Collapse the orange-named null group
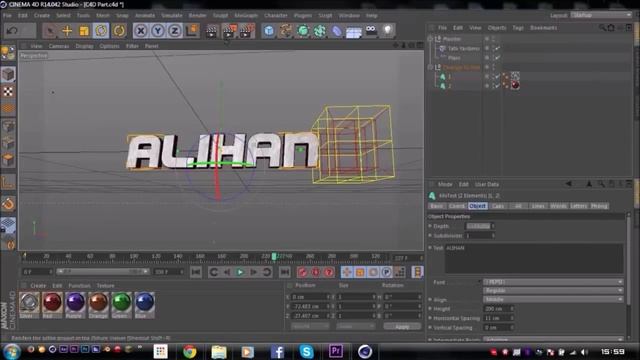This screenshot has width=640, height=360. [430, 67]
